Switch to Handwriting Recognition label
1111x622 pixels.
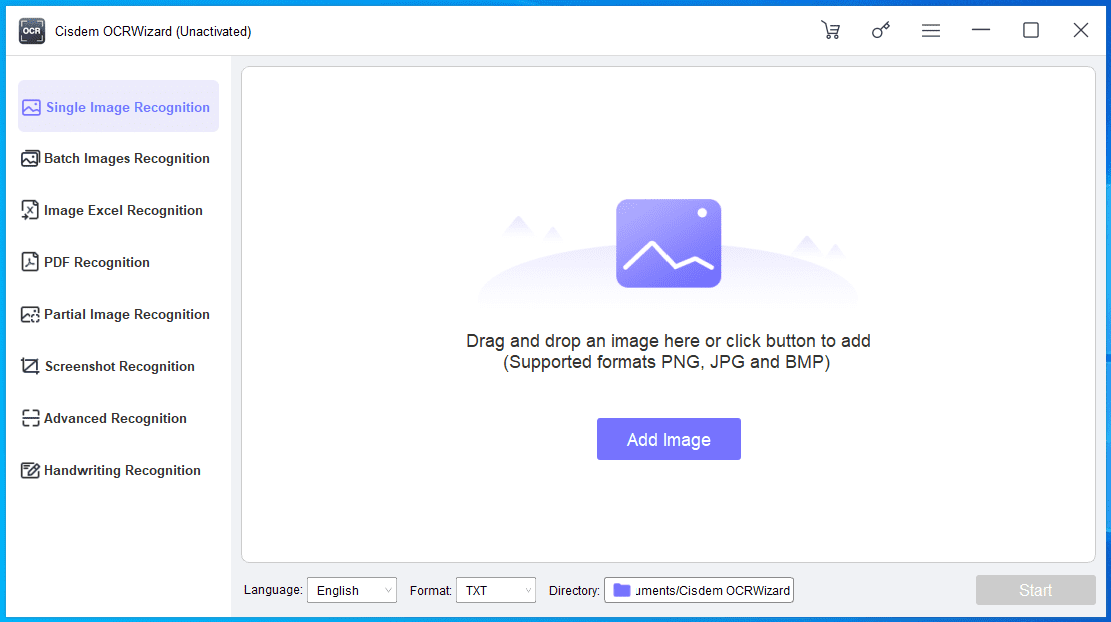tap(123, 470)
